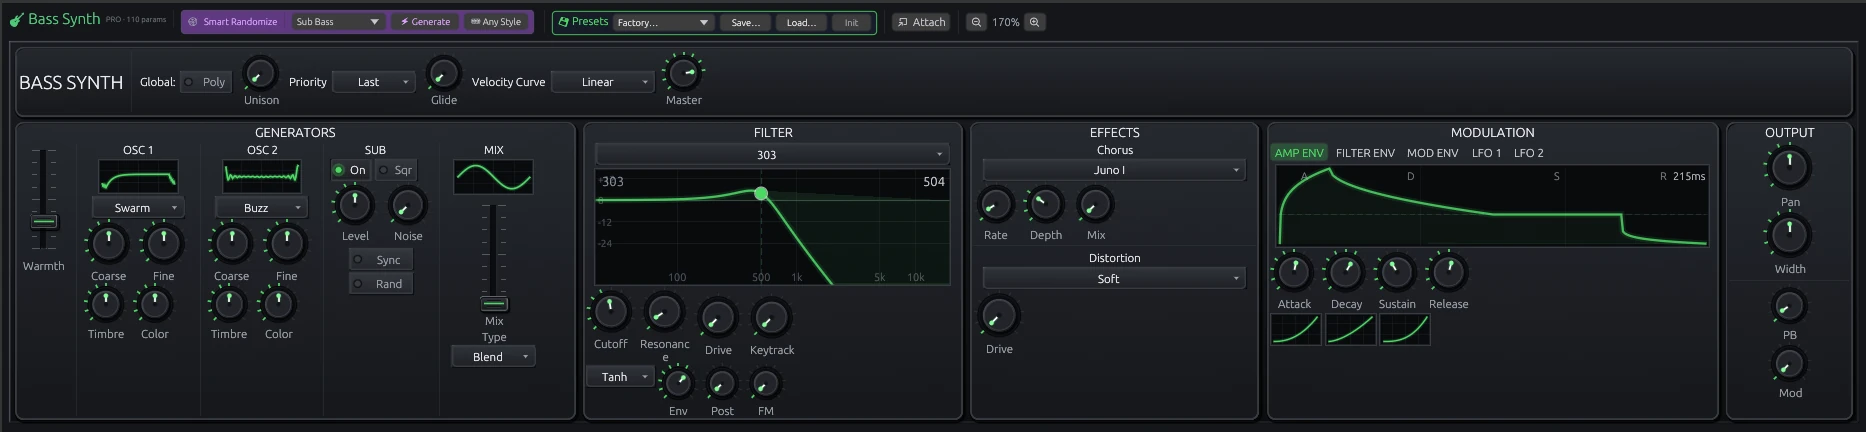Toggle the Global Poly switch

coord(205,82)
